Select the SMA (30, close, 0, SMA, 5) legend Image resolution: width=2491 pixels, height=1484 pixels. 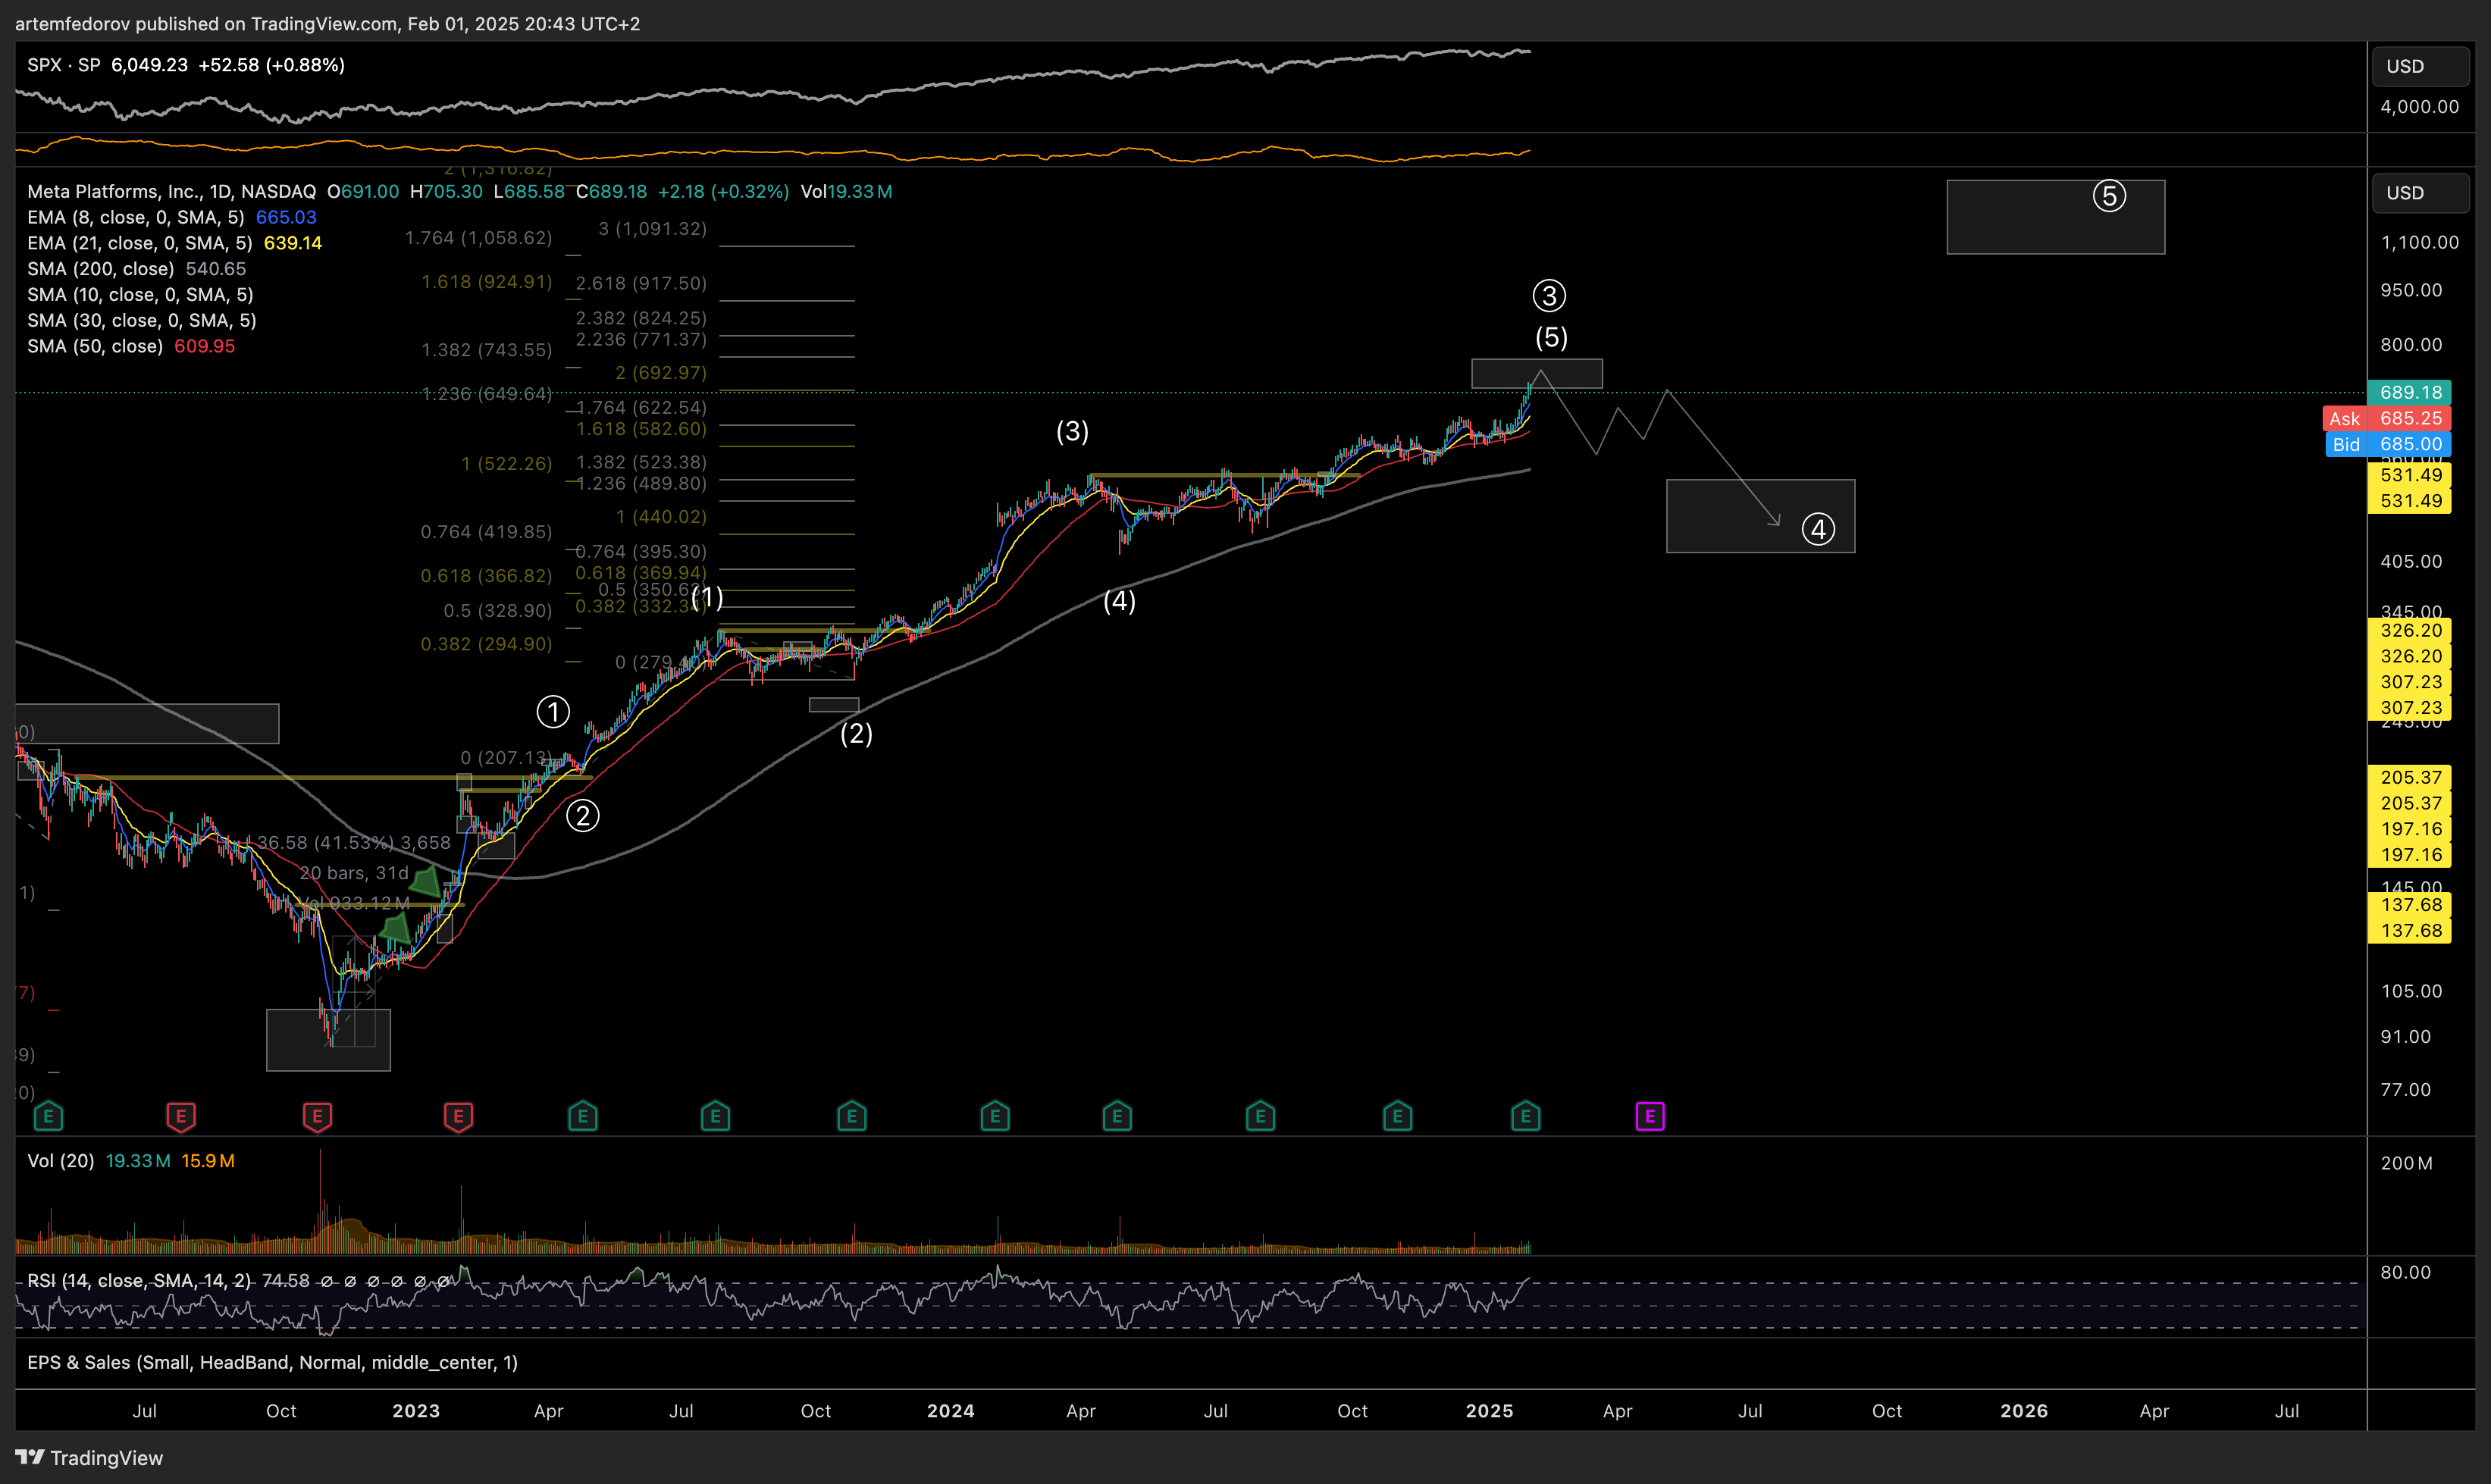(142, 321)
